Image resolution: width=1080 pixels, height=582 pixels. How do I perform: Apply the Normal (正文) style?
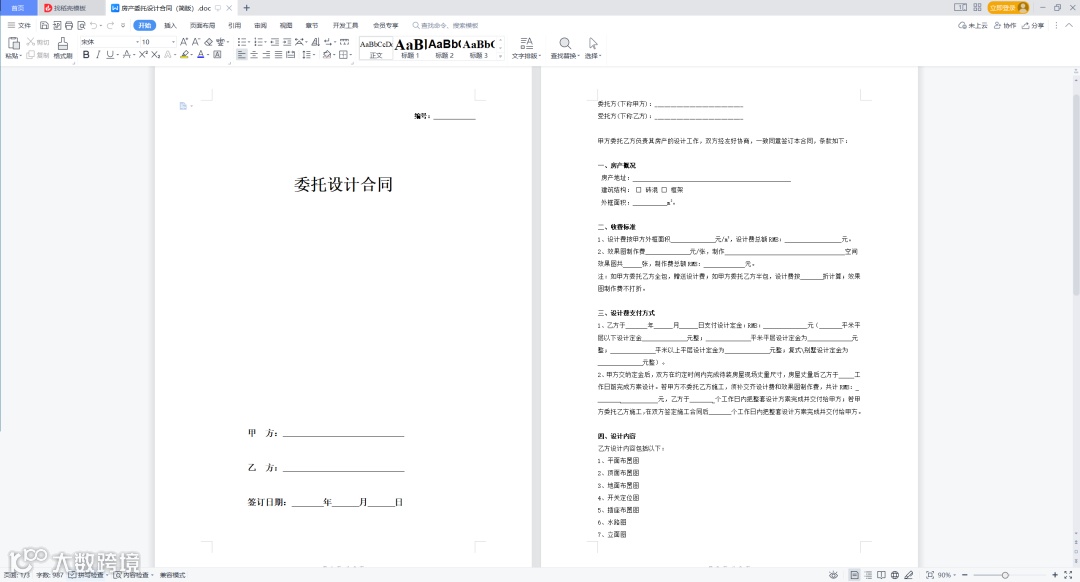(376, 48)
